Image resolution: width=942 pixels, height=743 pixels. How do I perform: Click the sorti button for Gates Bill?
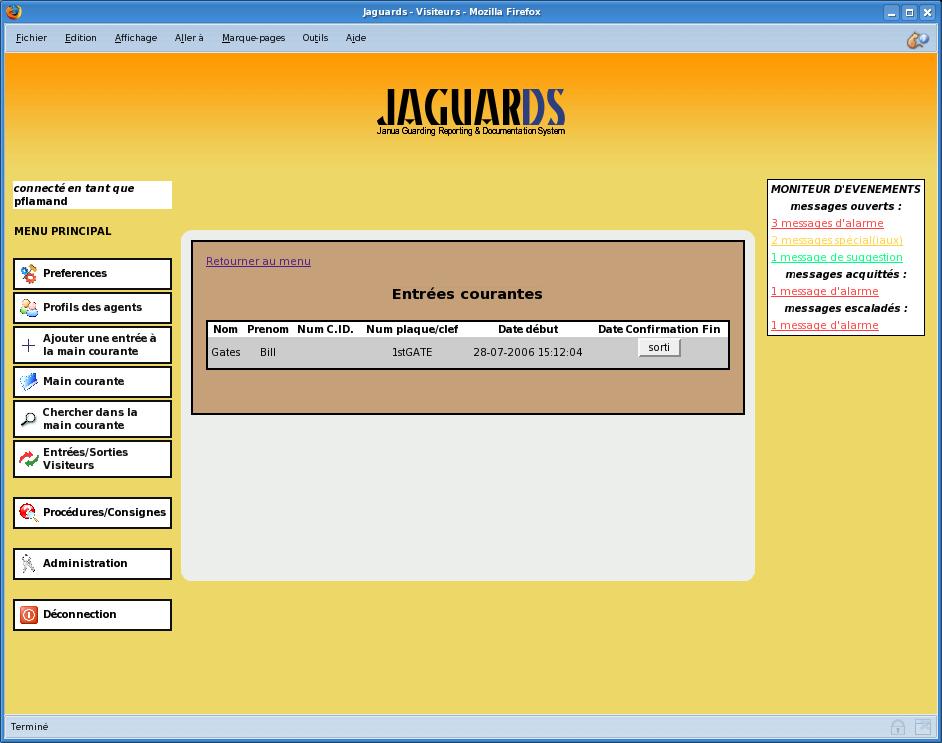coord(659,347)
